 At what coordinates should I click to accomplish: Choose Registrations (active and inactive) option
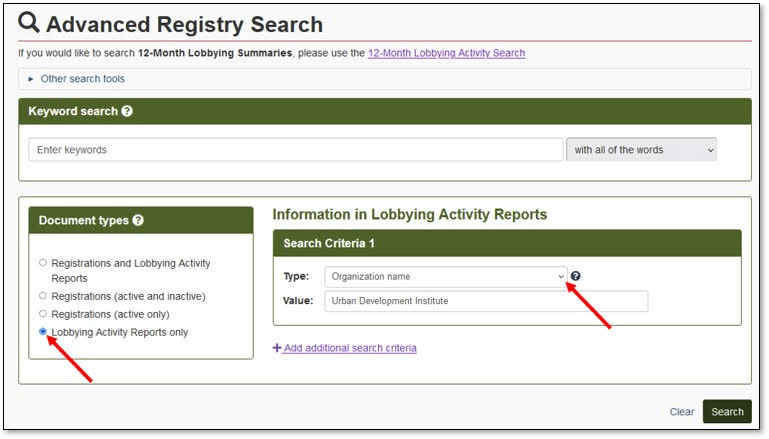click(x=42, y=296)
